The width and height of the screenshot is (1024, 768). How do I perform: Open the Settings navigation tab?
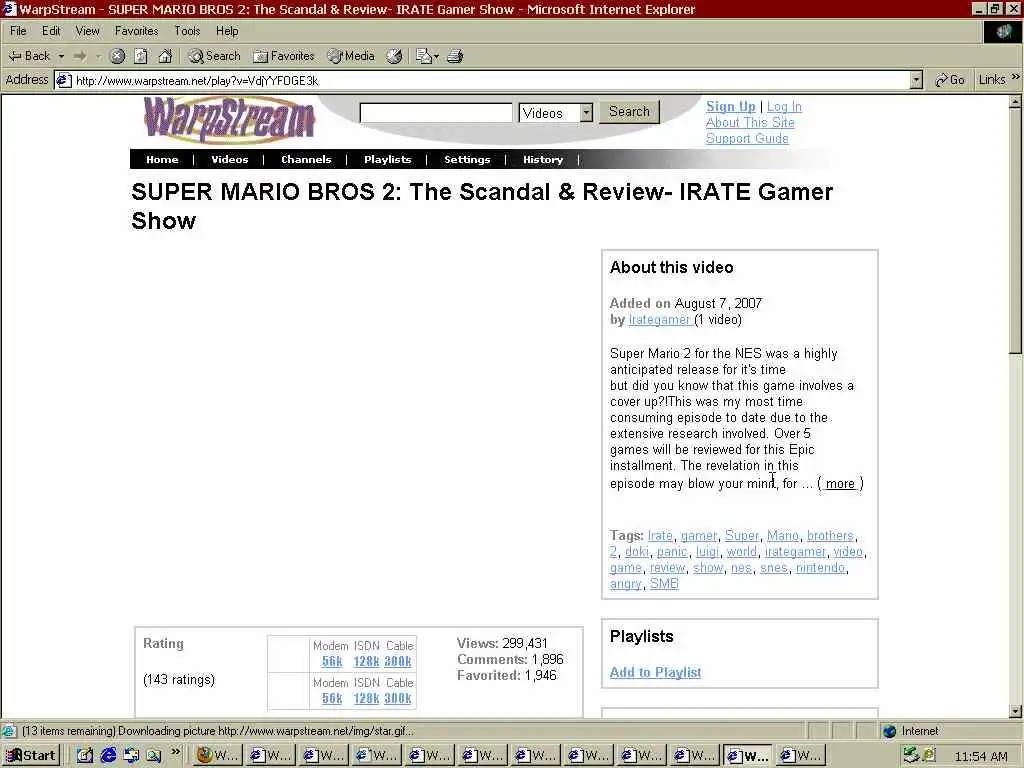[467, 159]
